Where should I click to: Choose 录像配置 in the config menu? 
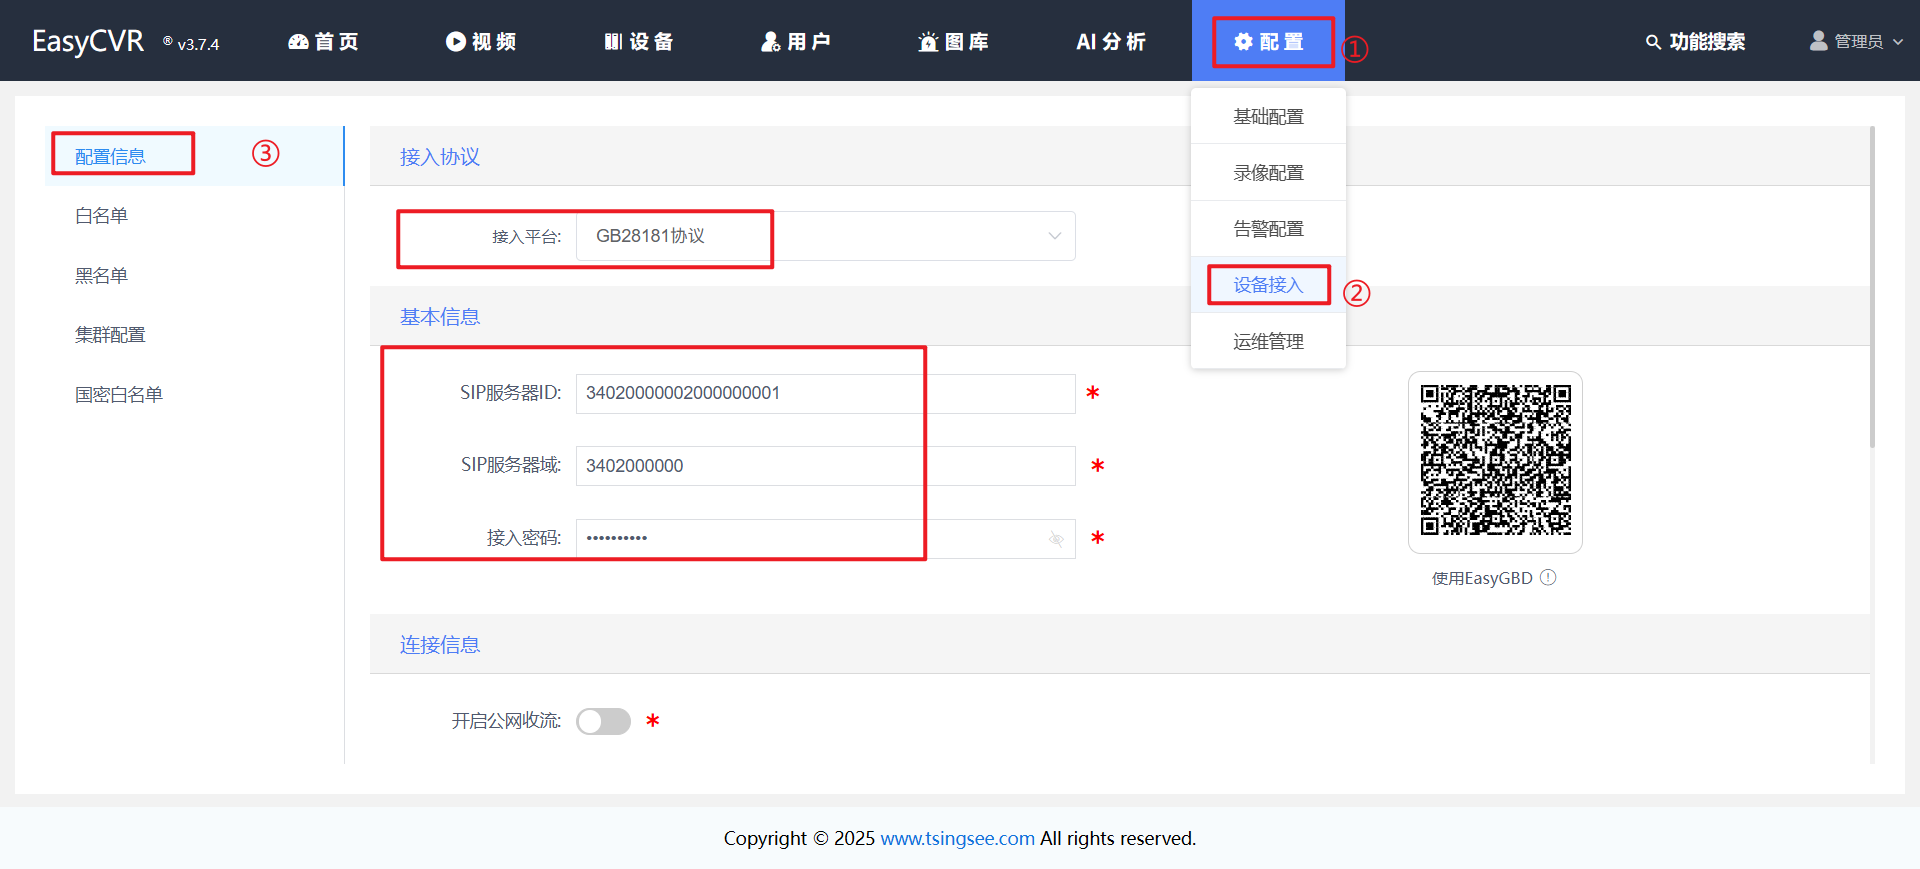pos(1268,173)
